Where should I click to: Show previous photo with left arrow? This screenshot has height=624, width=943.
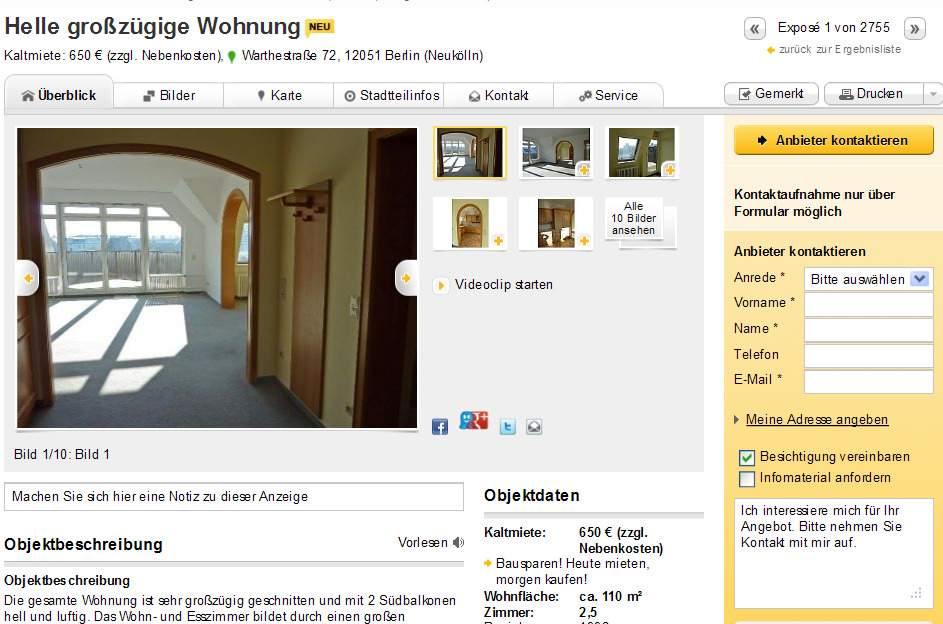click(x=28, y=278)
